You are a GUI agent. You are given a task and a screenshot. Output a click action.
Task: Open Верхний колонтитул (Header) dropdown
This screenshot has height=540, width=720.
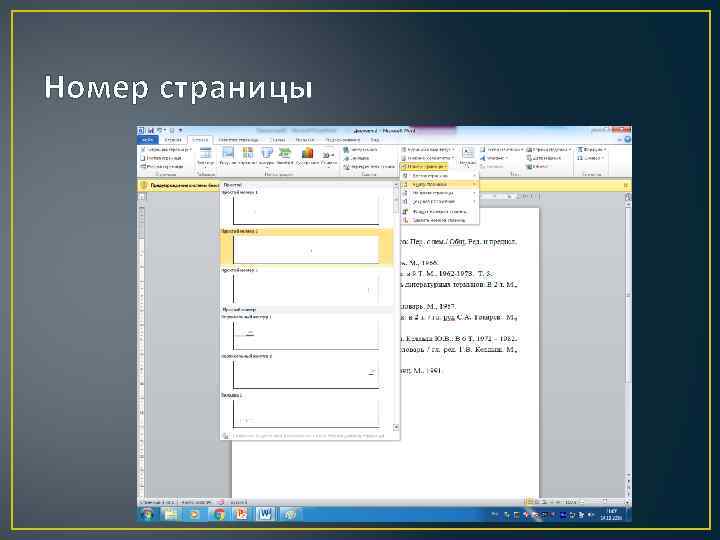(428, 150)
